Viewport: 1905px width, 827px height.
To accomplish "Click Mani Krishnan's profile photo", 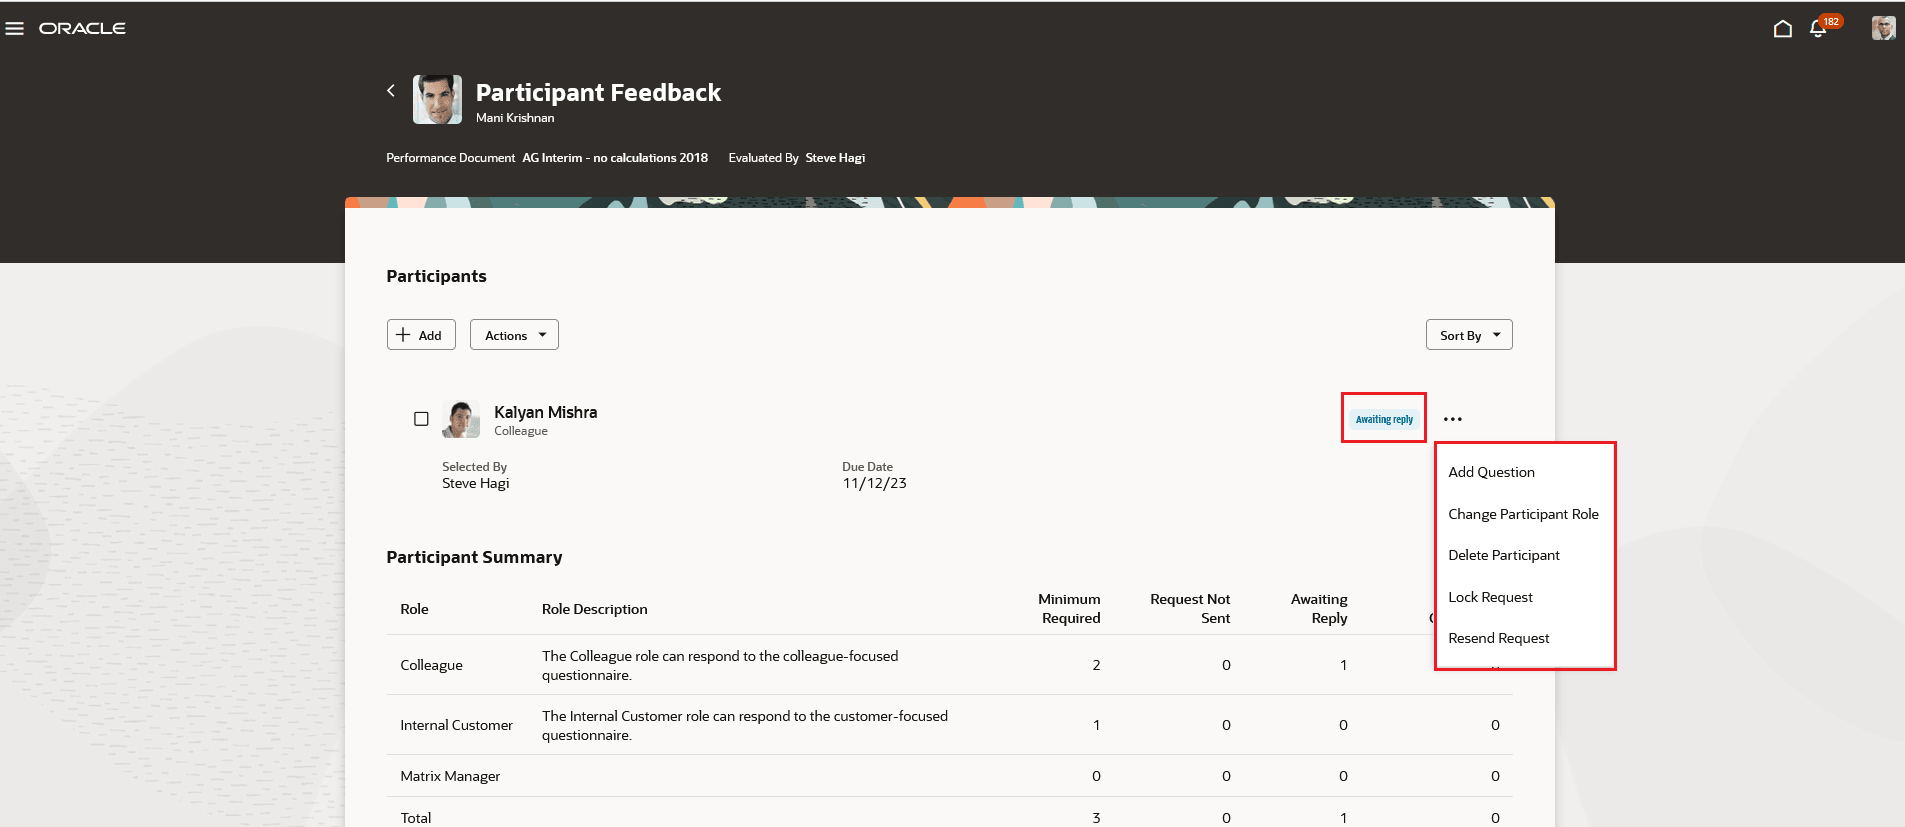I will (437, 99).
